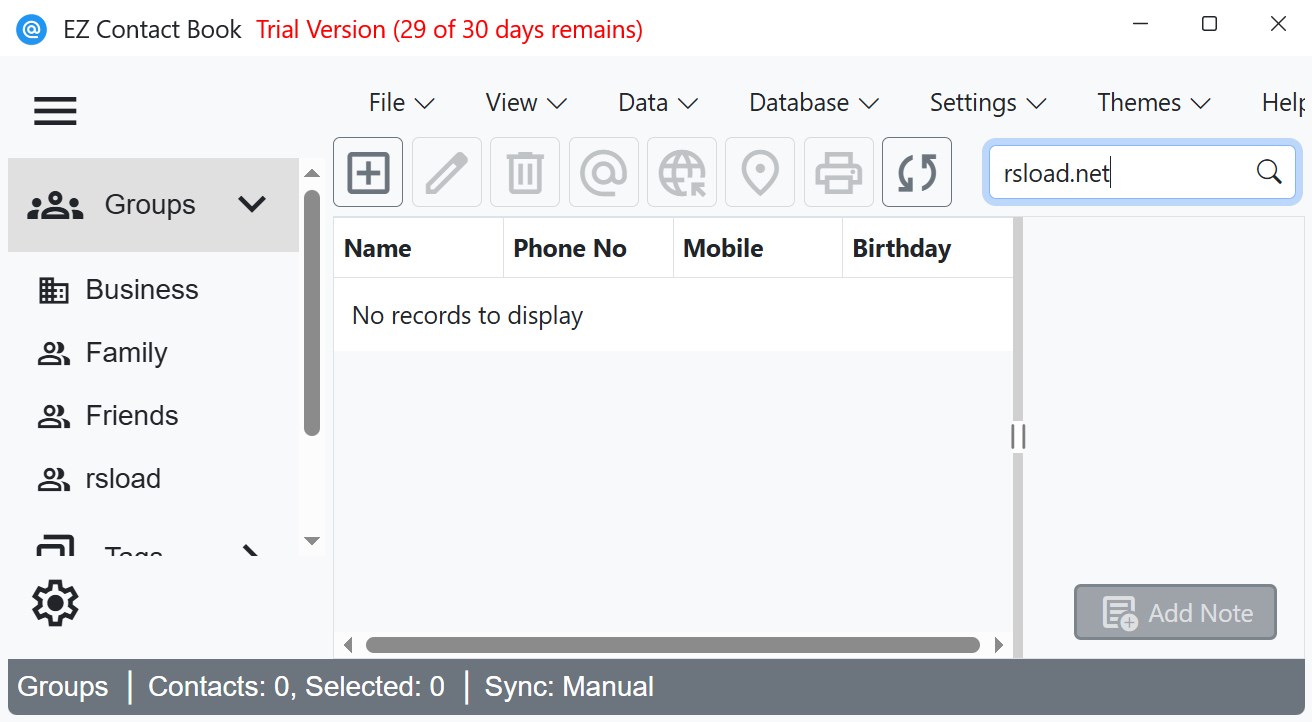Click the trash delete contact icon
Viewport: 1314px width, 722px height.
(x=525, y=173)
